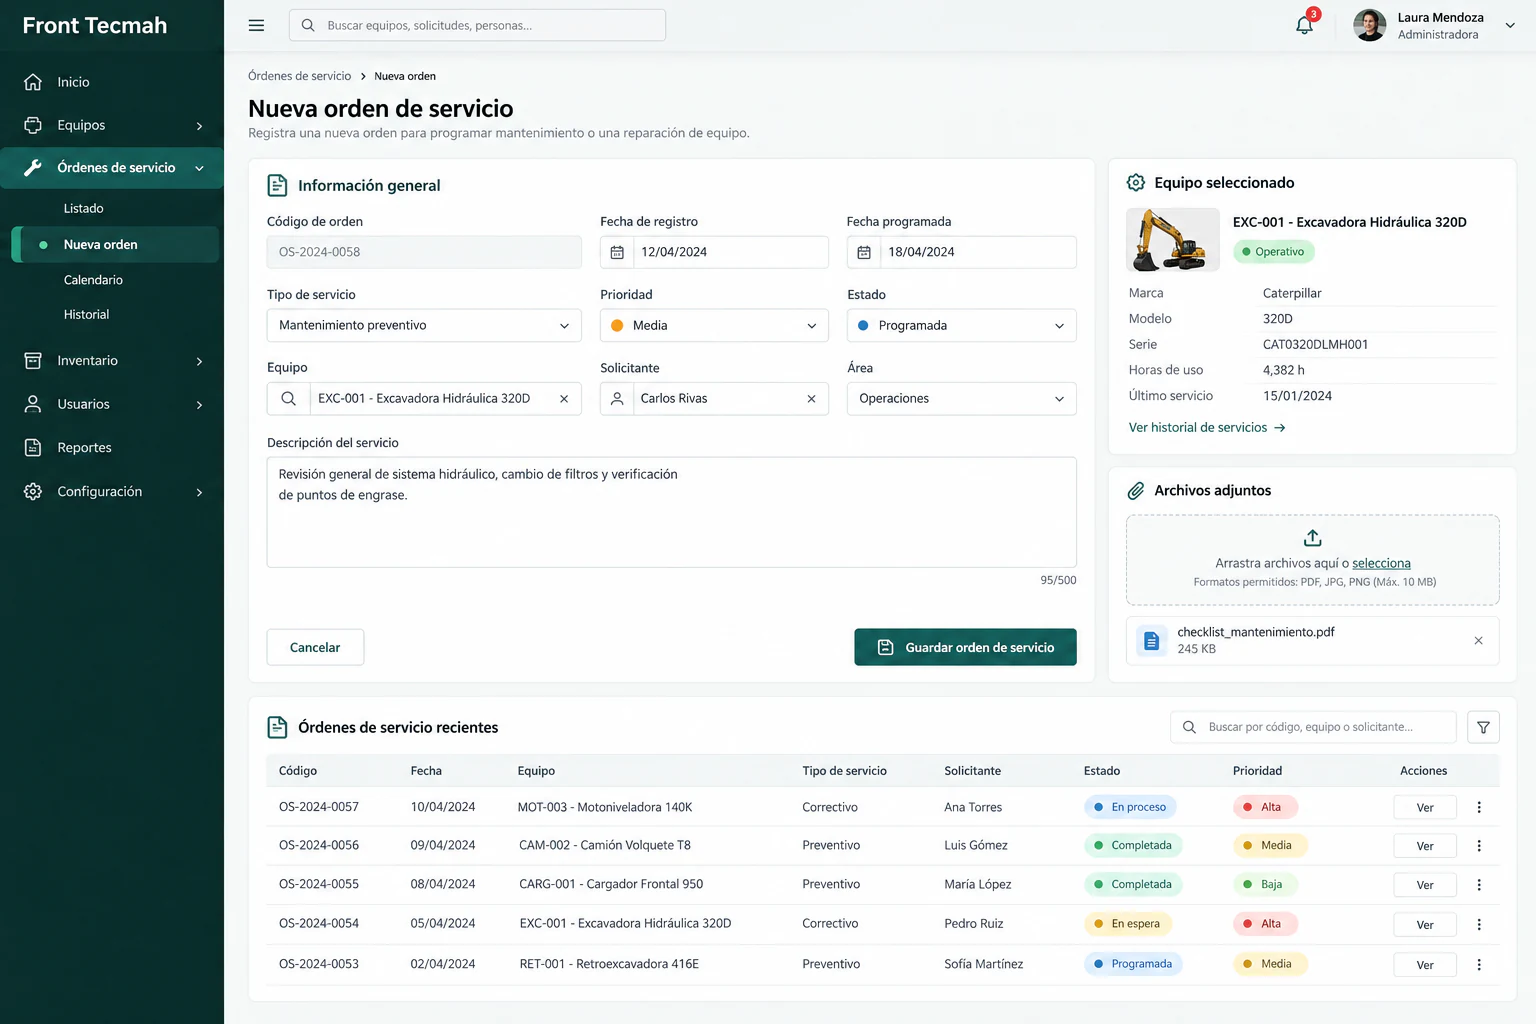Click the selecciona file link
This screenshot has height=1024, width=1536.
1381,563
